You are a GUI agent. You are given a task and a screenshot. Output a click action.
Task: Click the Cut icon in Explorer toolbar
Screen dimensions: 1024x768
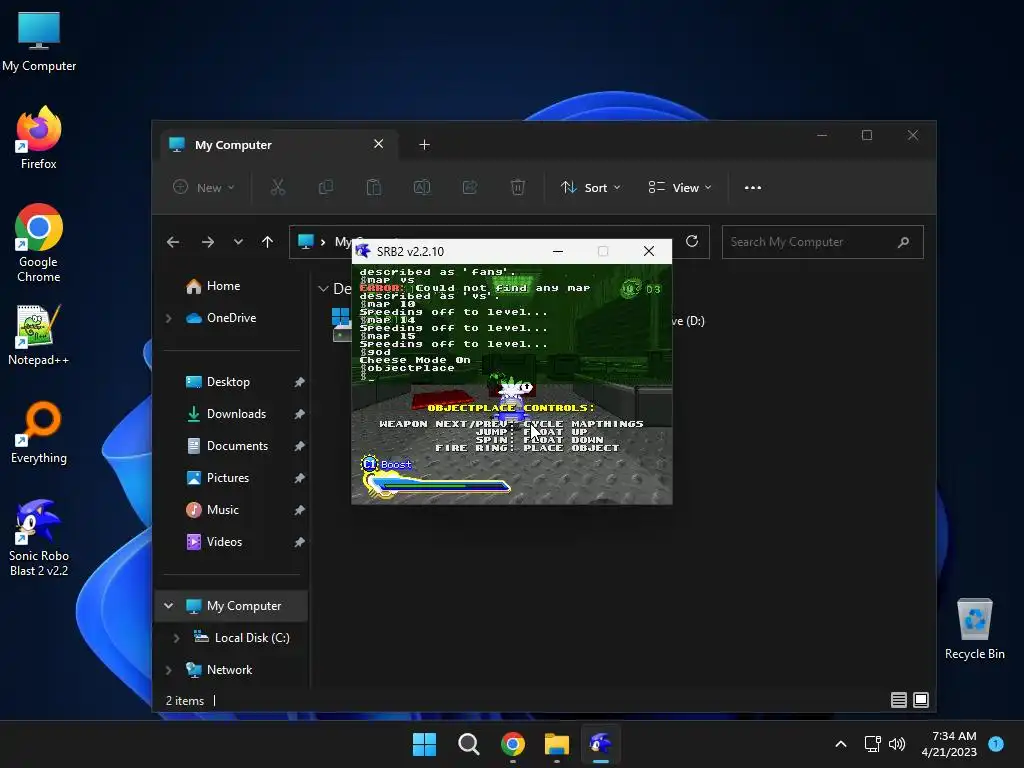[278, 187]
